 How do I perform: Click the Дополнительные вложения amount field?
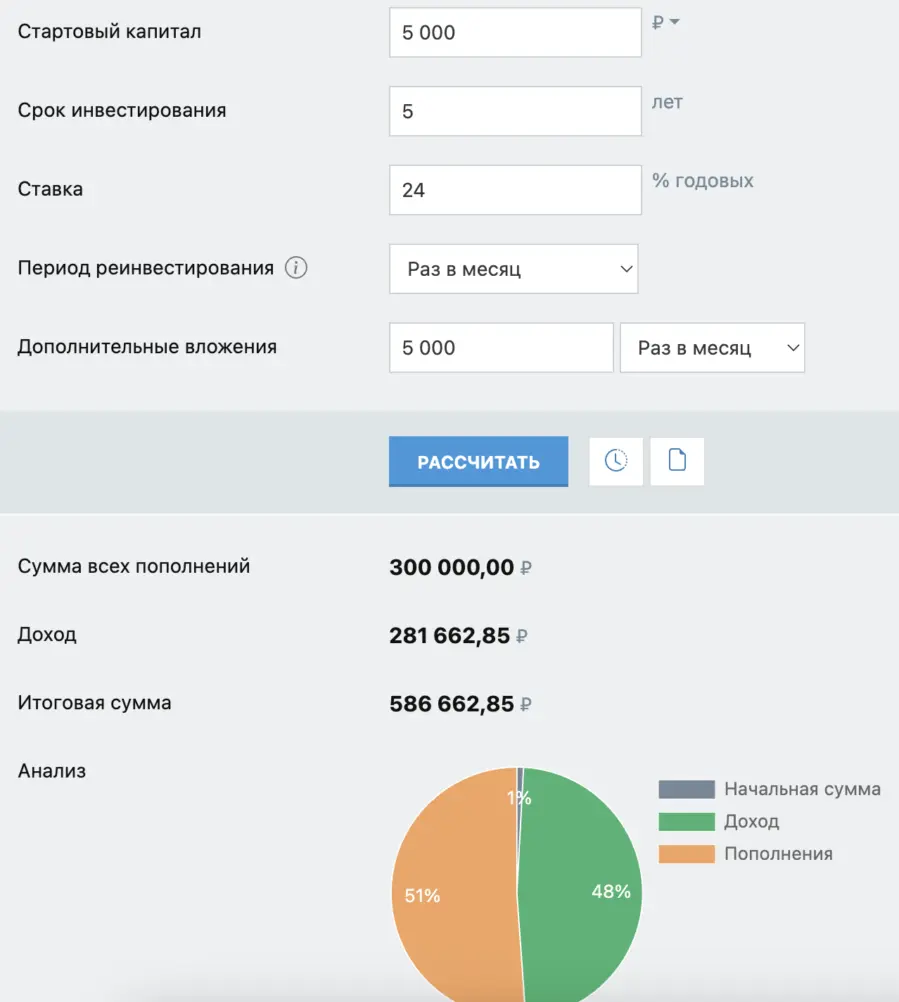coord(501,348)
